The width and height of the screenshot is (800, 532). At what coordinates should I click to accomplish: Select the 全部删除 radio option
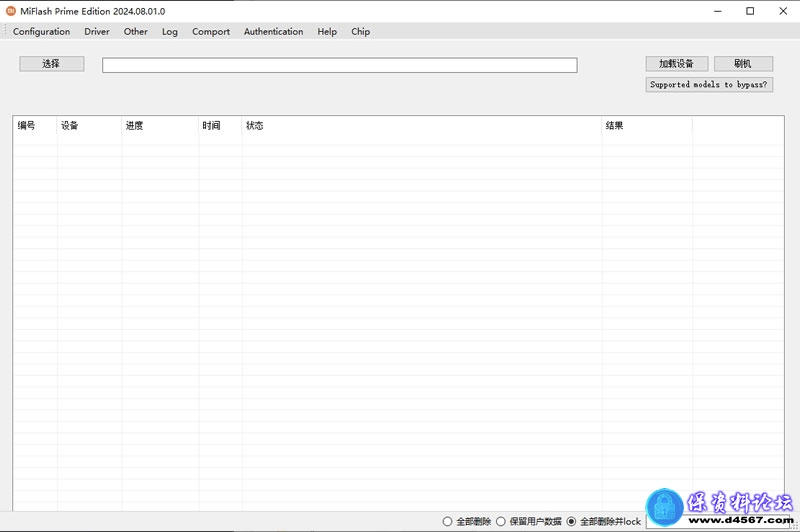pyautogui.click(x=448, y=521)
